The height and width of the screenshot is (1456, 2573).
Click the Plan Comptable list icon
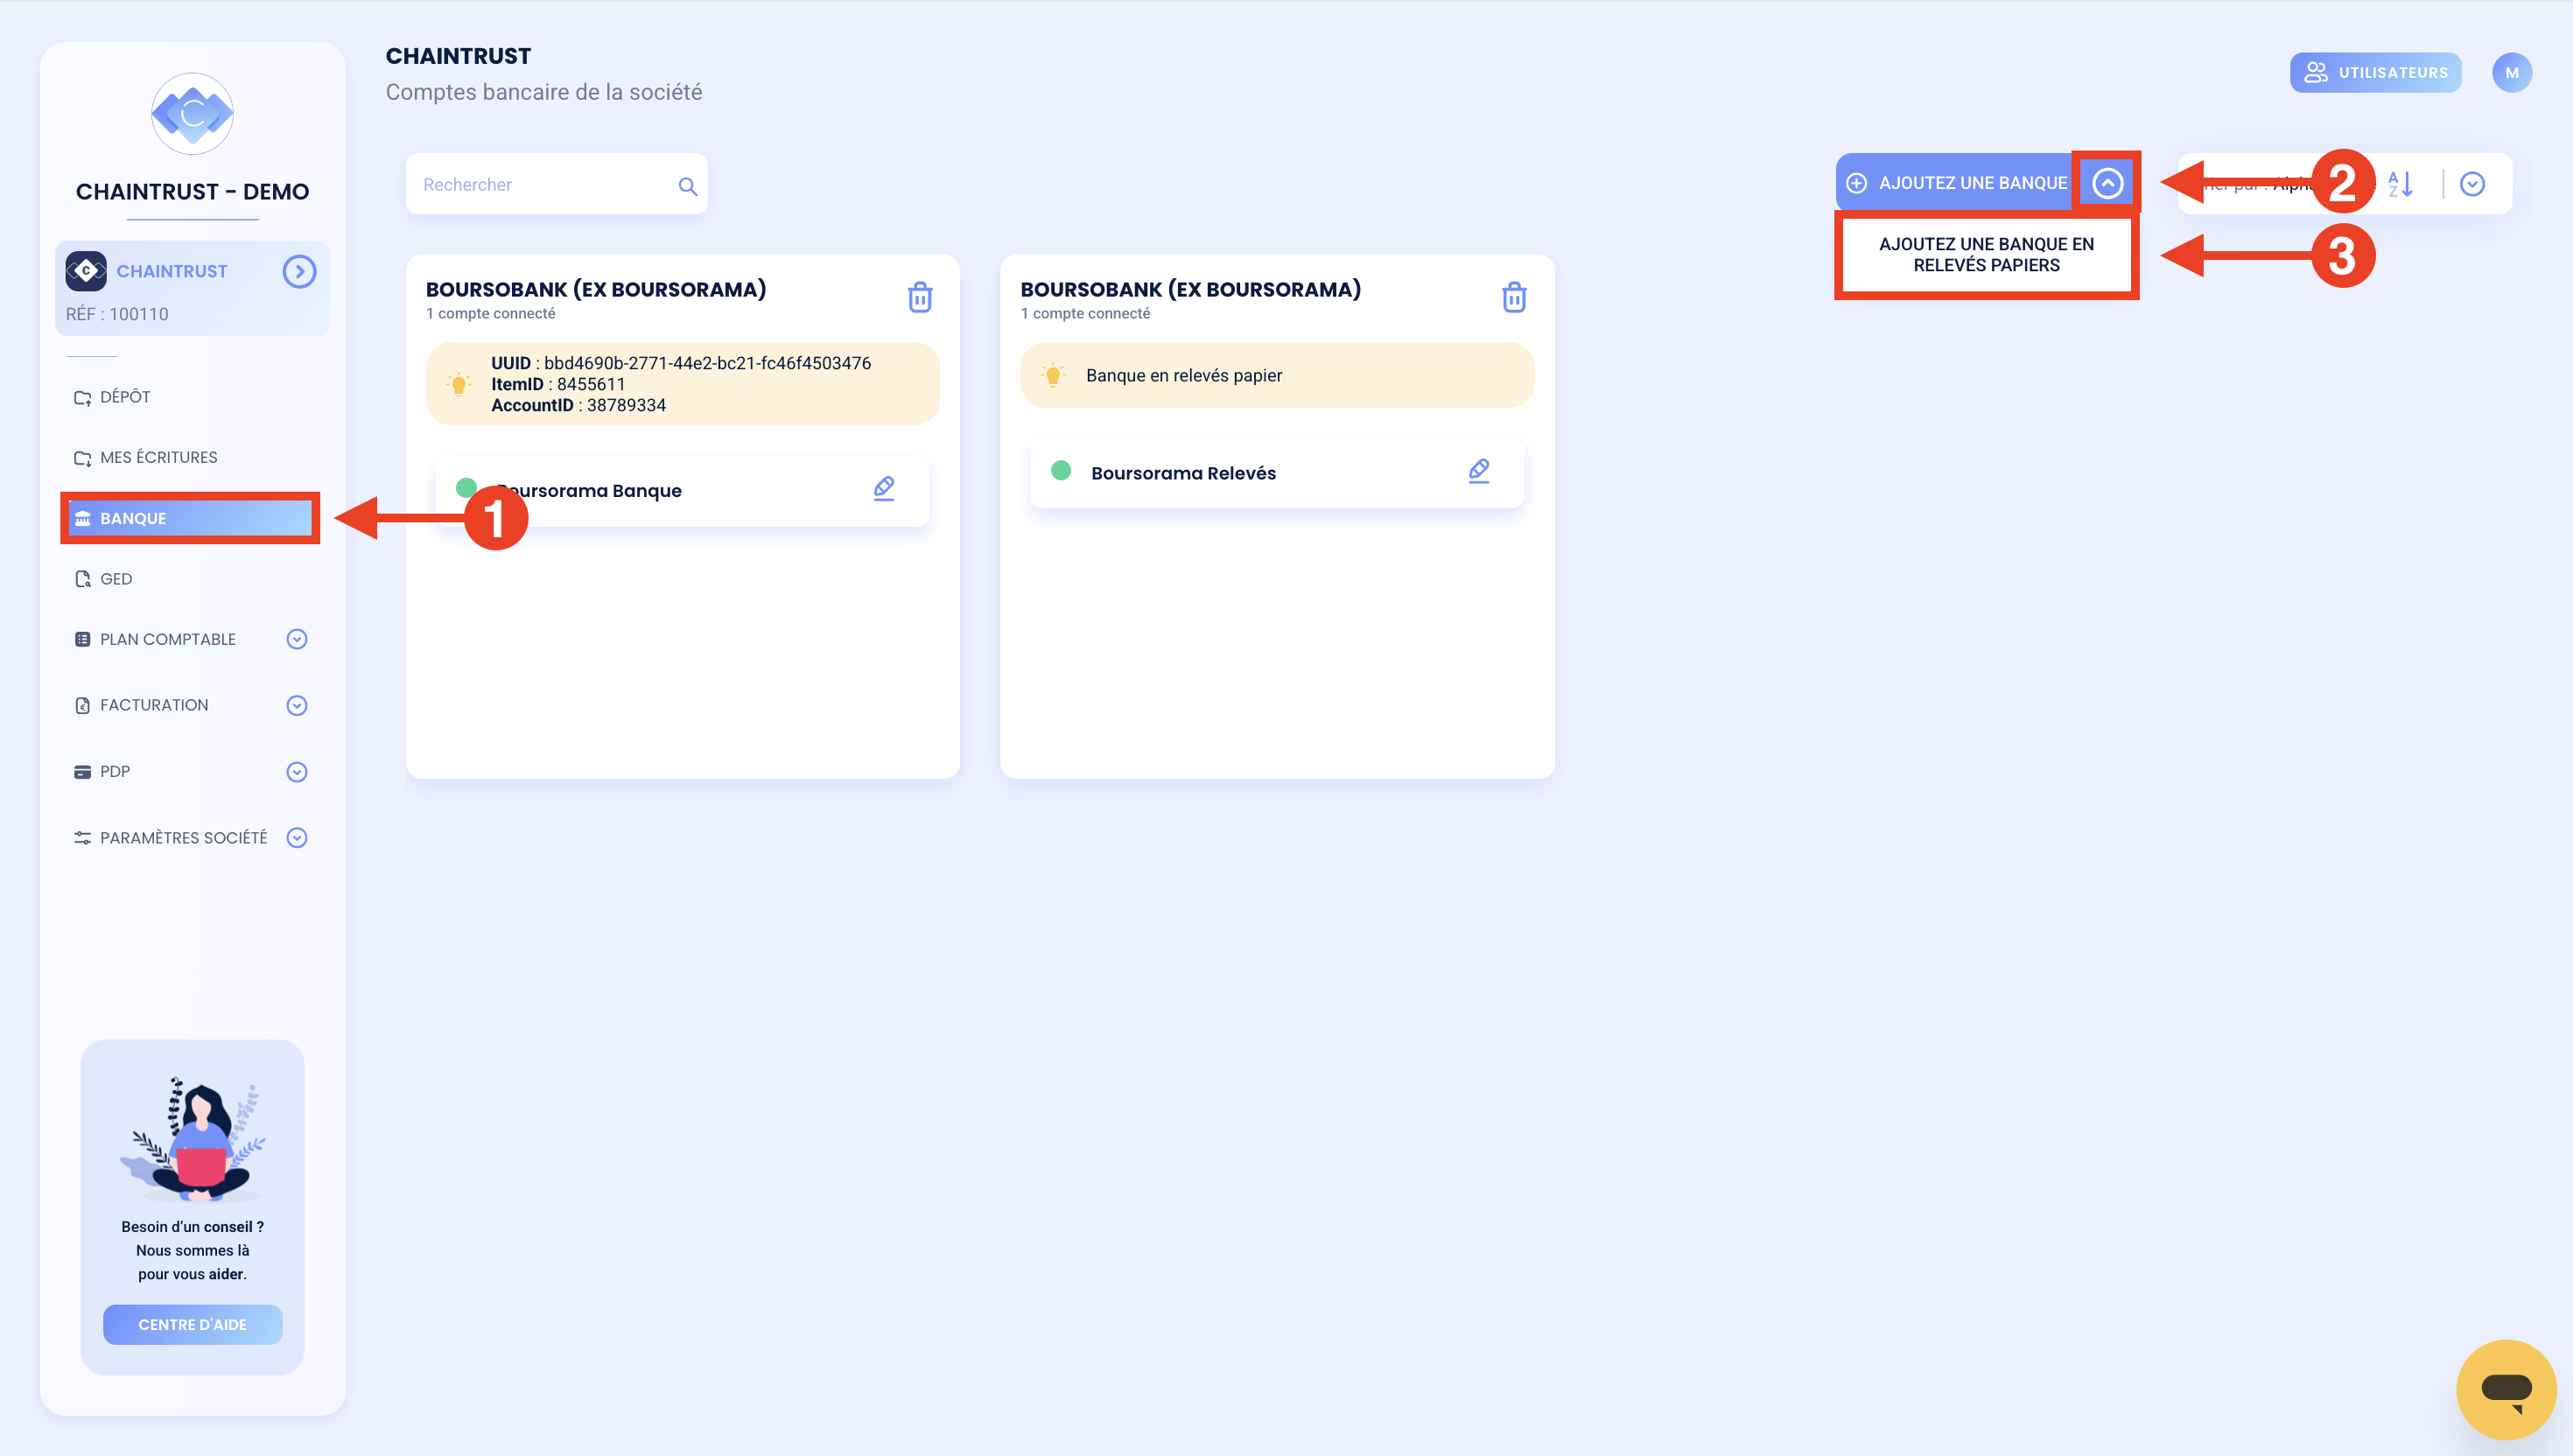83,639
